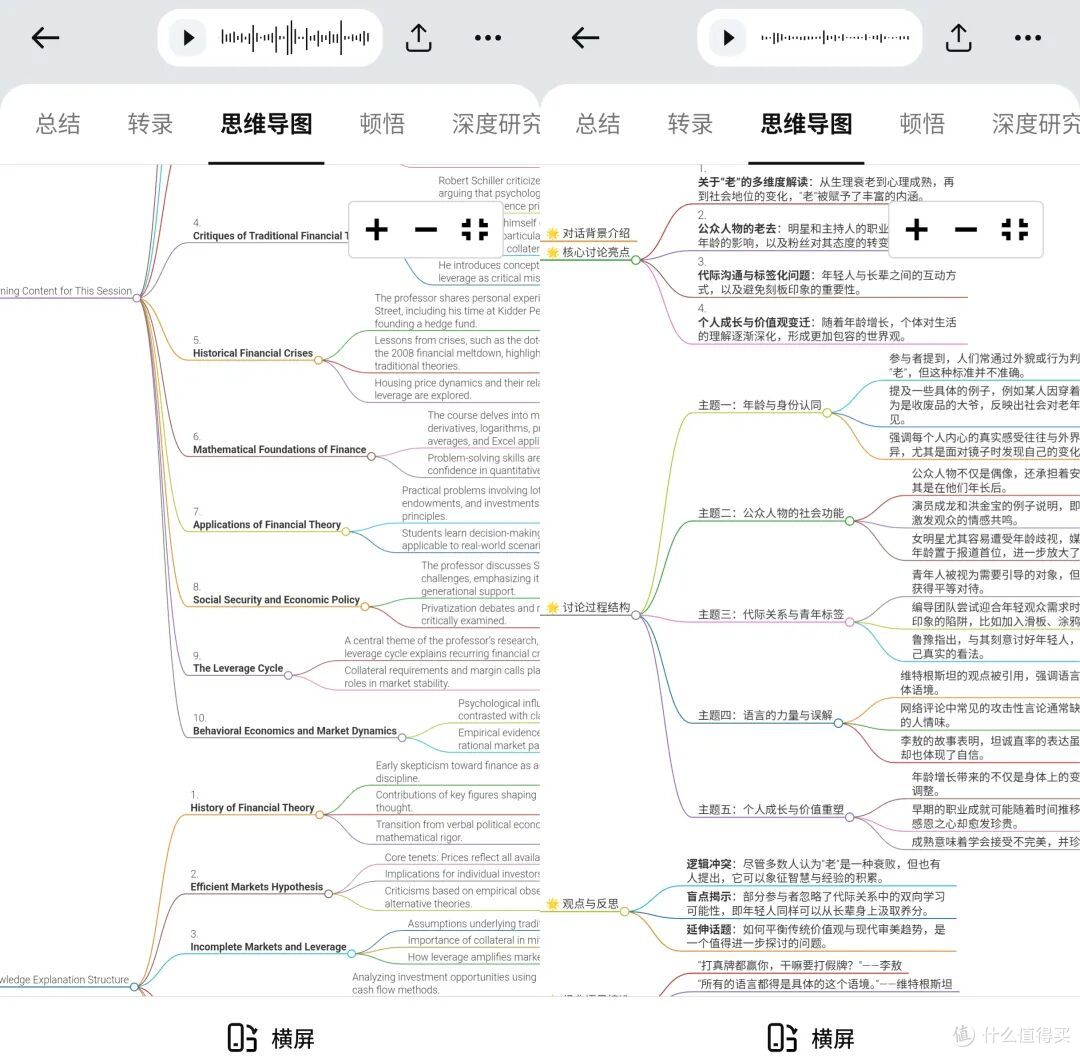Screen dimensions: 1080x1057
Task: Click the back arrow in the left screen
Action: pos(46,38)
